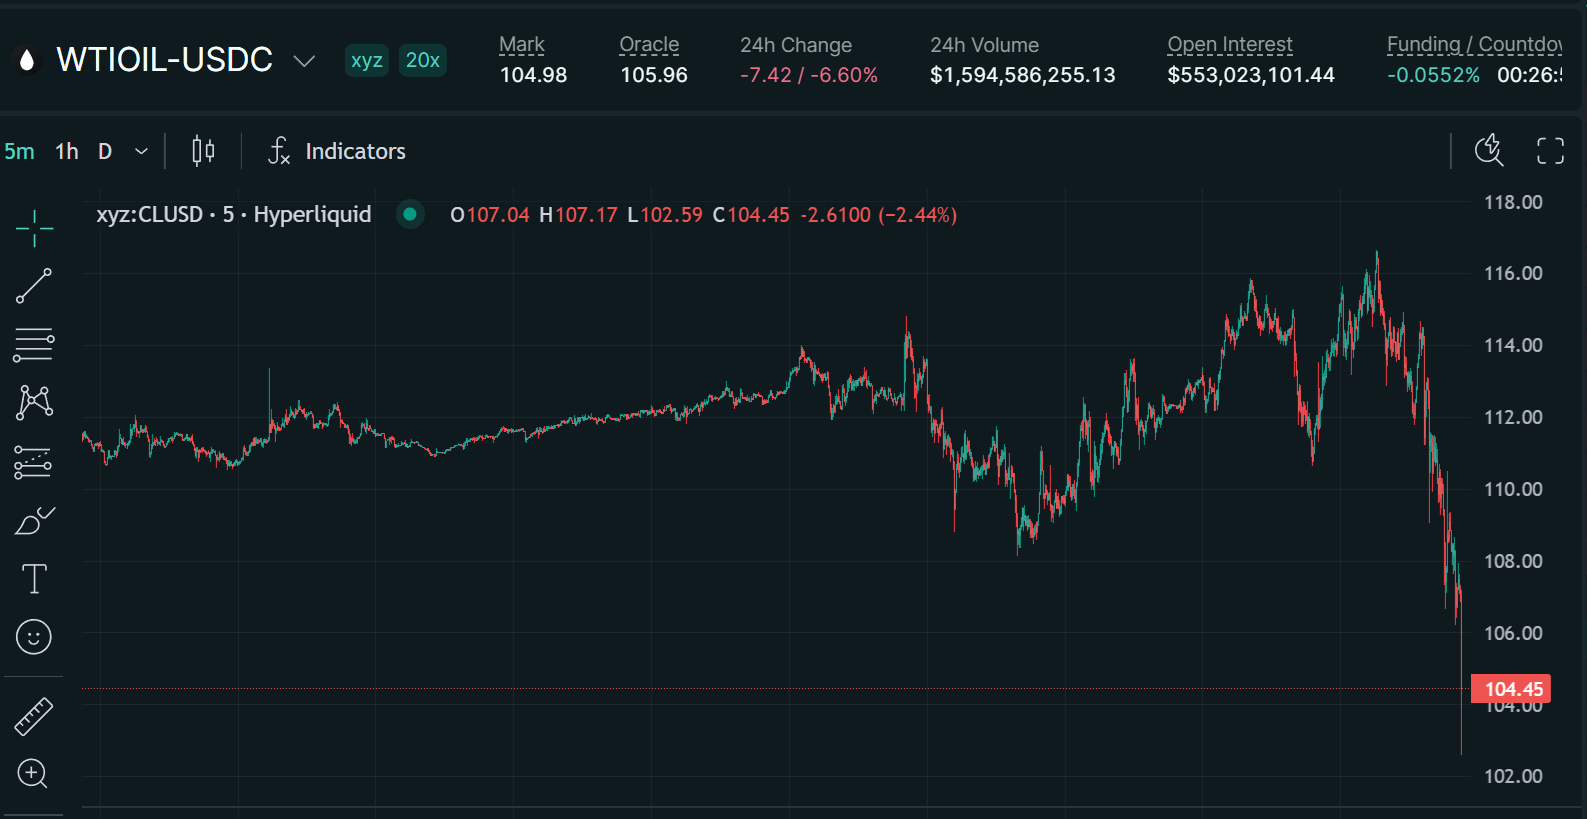The image size is (1587, 819).
Task: Activate the zoom in tool
Action: (32, 773)
